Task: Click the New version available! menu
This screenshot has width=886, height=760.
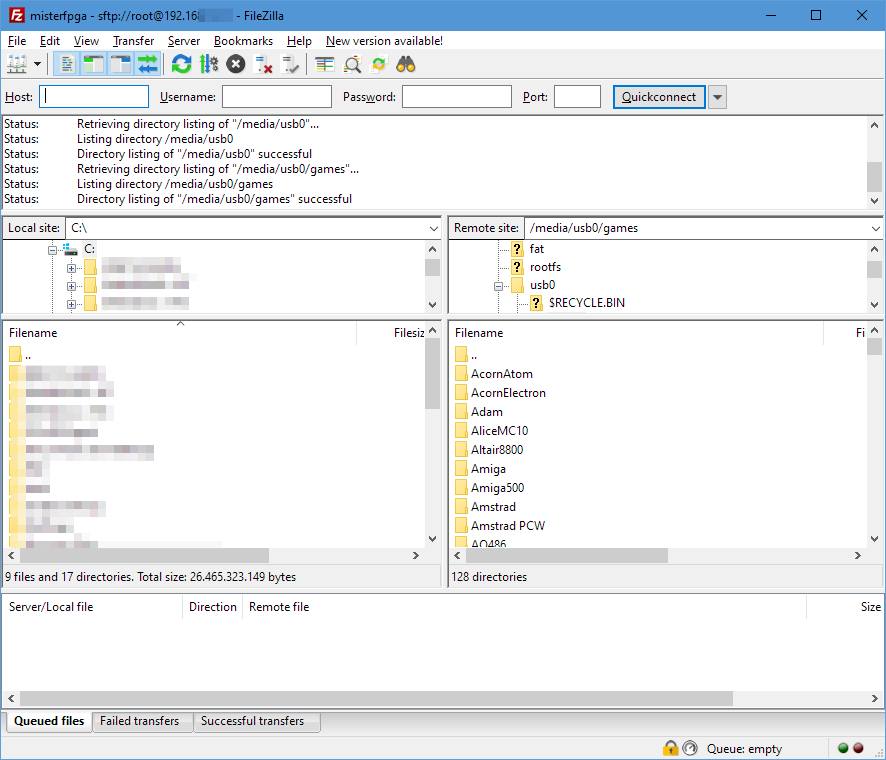Action: (384, 41)
